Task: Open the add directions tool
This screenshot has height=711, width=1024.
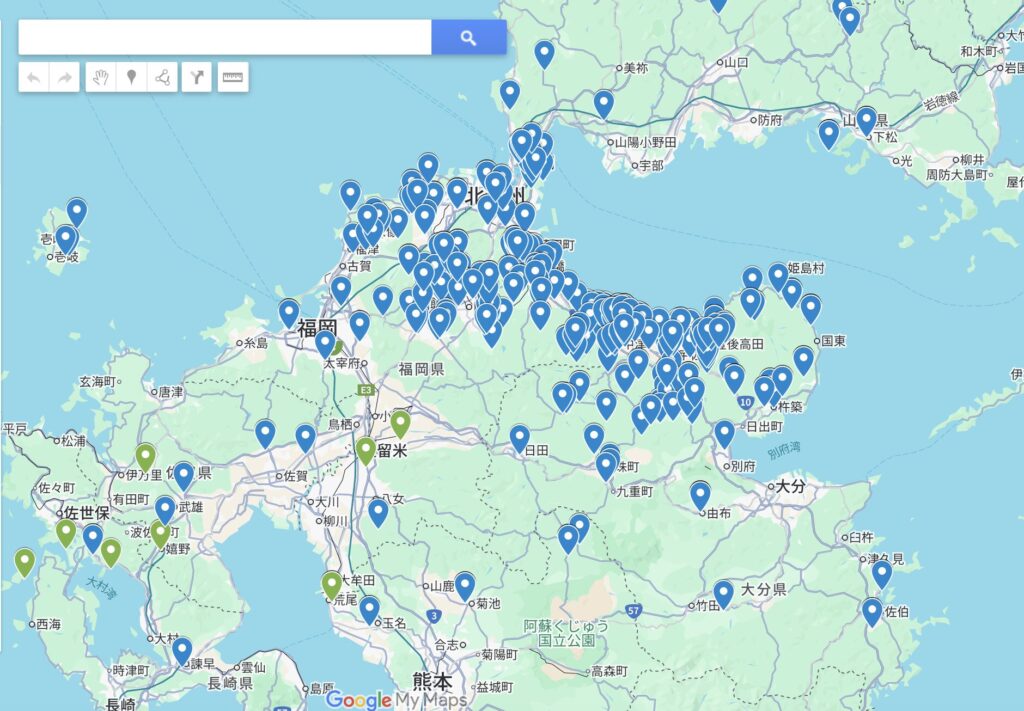Action: (195, 76)
